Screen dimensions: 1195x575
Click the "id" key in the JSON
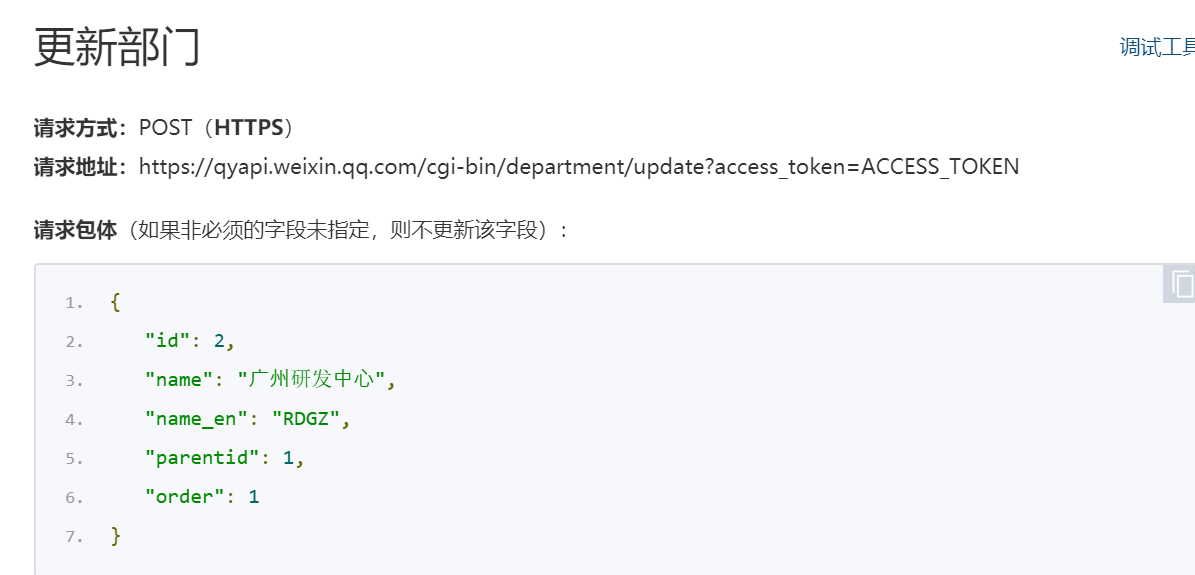(x=167, y=341)
